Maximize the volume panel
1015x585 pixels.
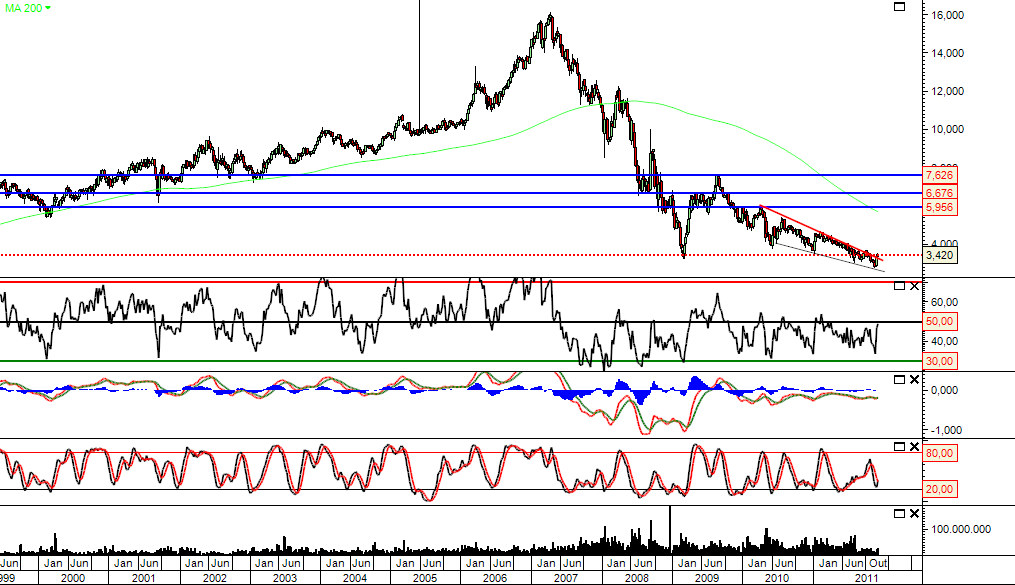click(899, 514)
